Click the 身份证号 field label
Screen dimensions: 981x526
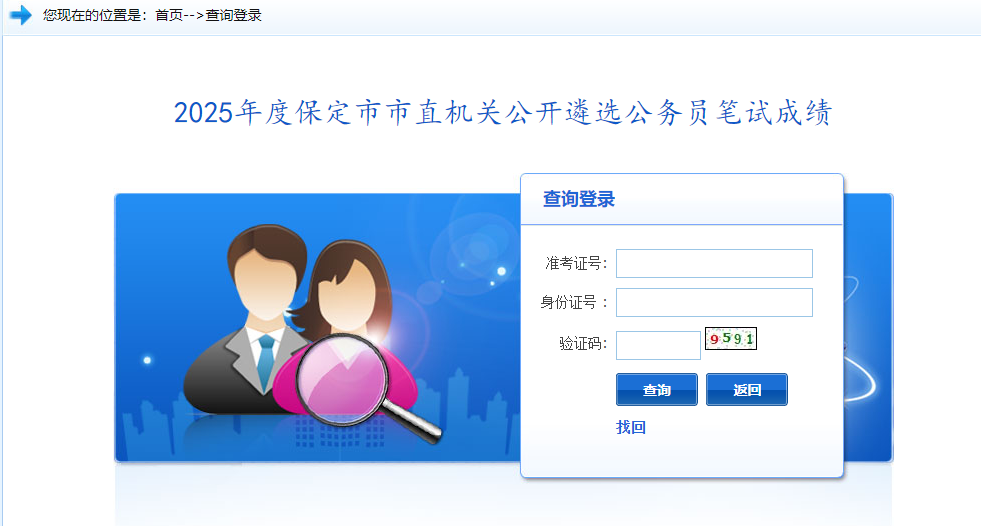[574, 303]
